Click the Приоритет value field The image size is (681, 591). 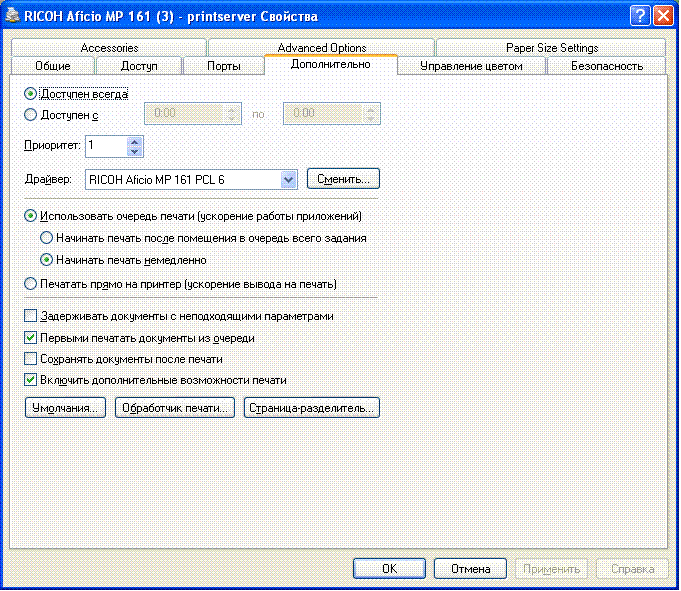click(x=107, y=146)
